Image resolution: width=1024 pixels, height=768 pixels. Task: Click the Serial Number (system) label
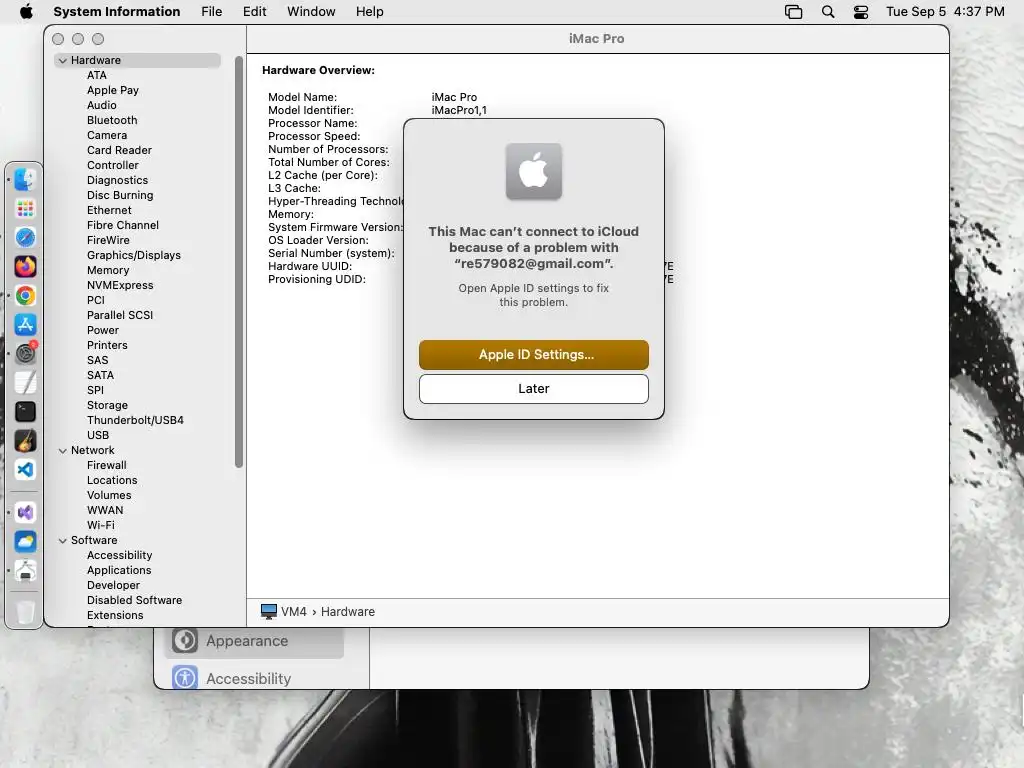[331, 253]
